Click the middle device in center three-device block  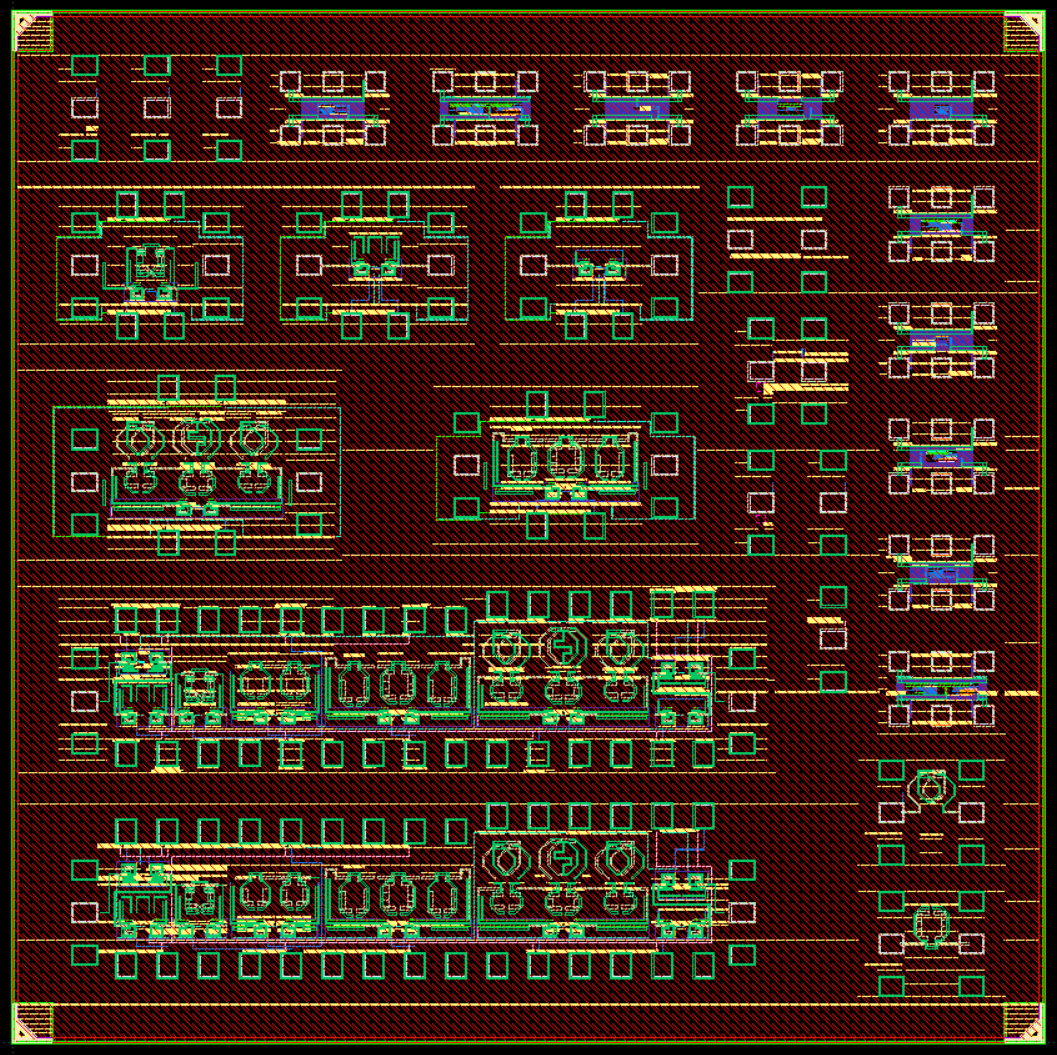pos(565,458)
